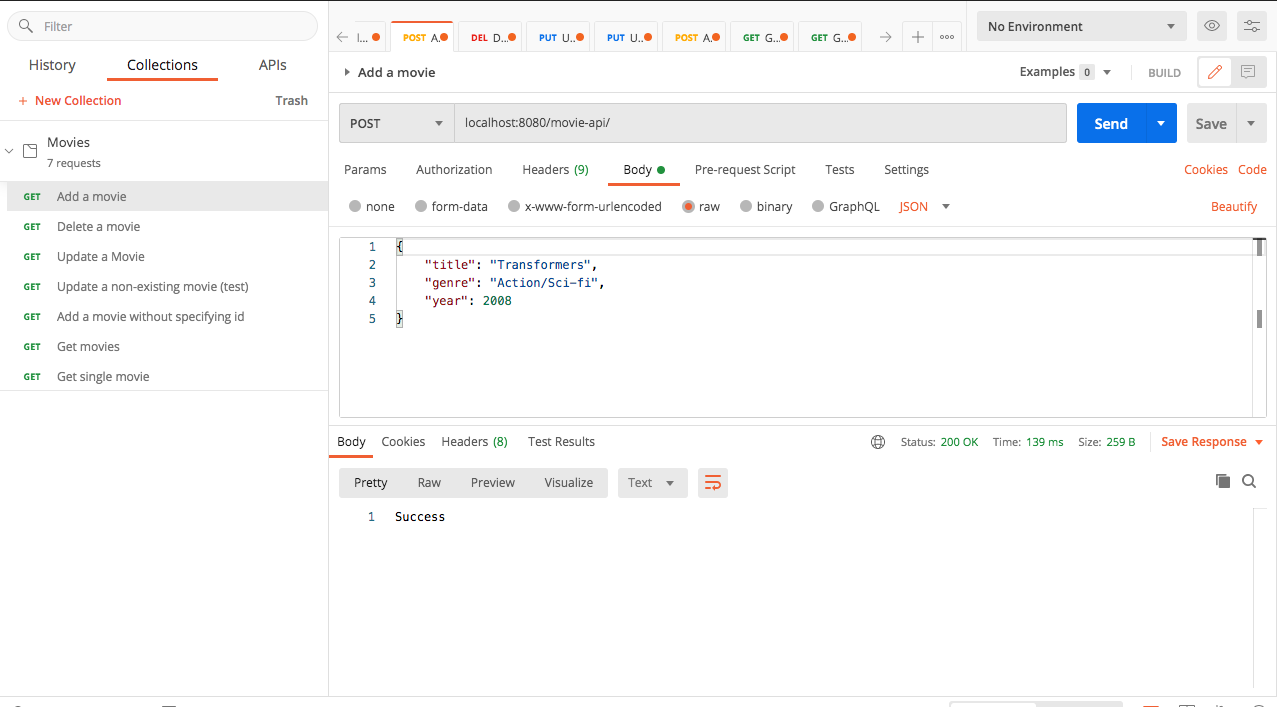1277x707 pixels.
Task: Click the request body editor scrollbar thumb
Action: (x=1259, y=319)
